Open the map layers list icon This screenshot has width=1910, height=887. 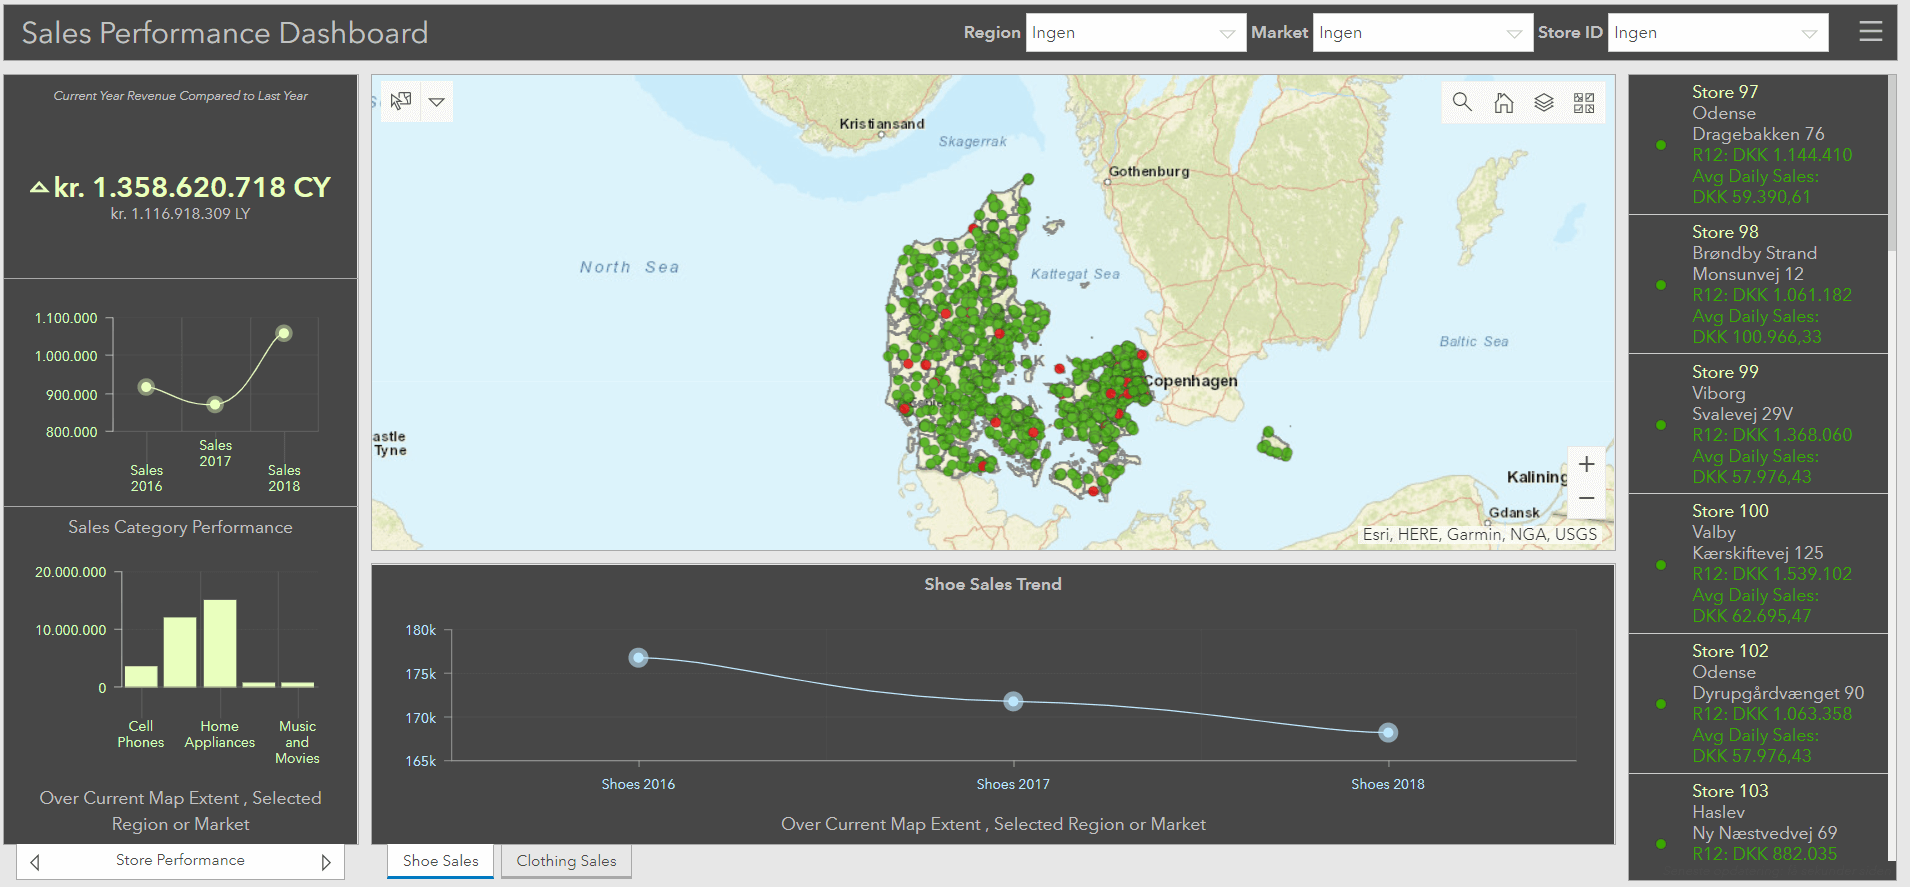[x=1544, y=102]
